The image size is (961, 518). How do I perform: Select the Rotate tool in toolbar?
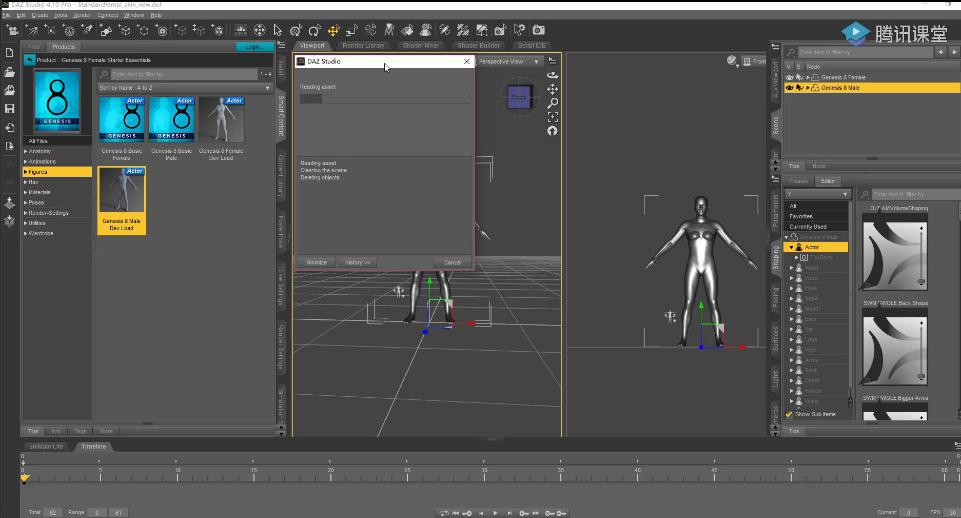[x=315, y=30]
